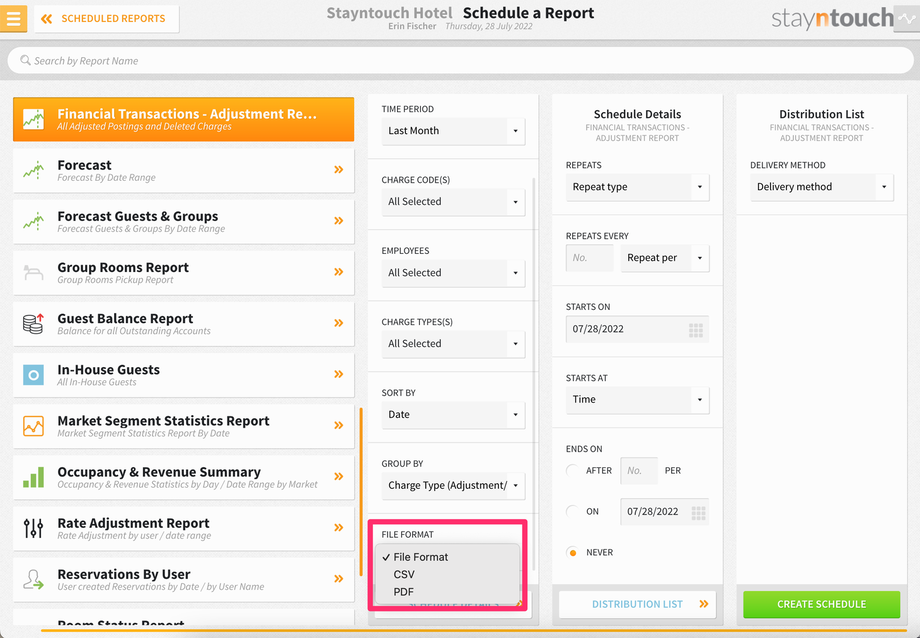Screen dimensions: 920x638
Task: Click the double arrow on Forecast row
Action: tap(339, 170)
